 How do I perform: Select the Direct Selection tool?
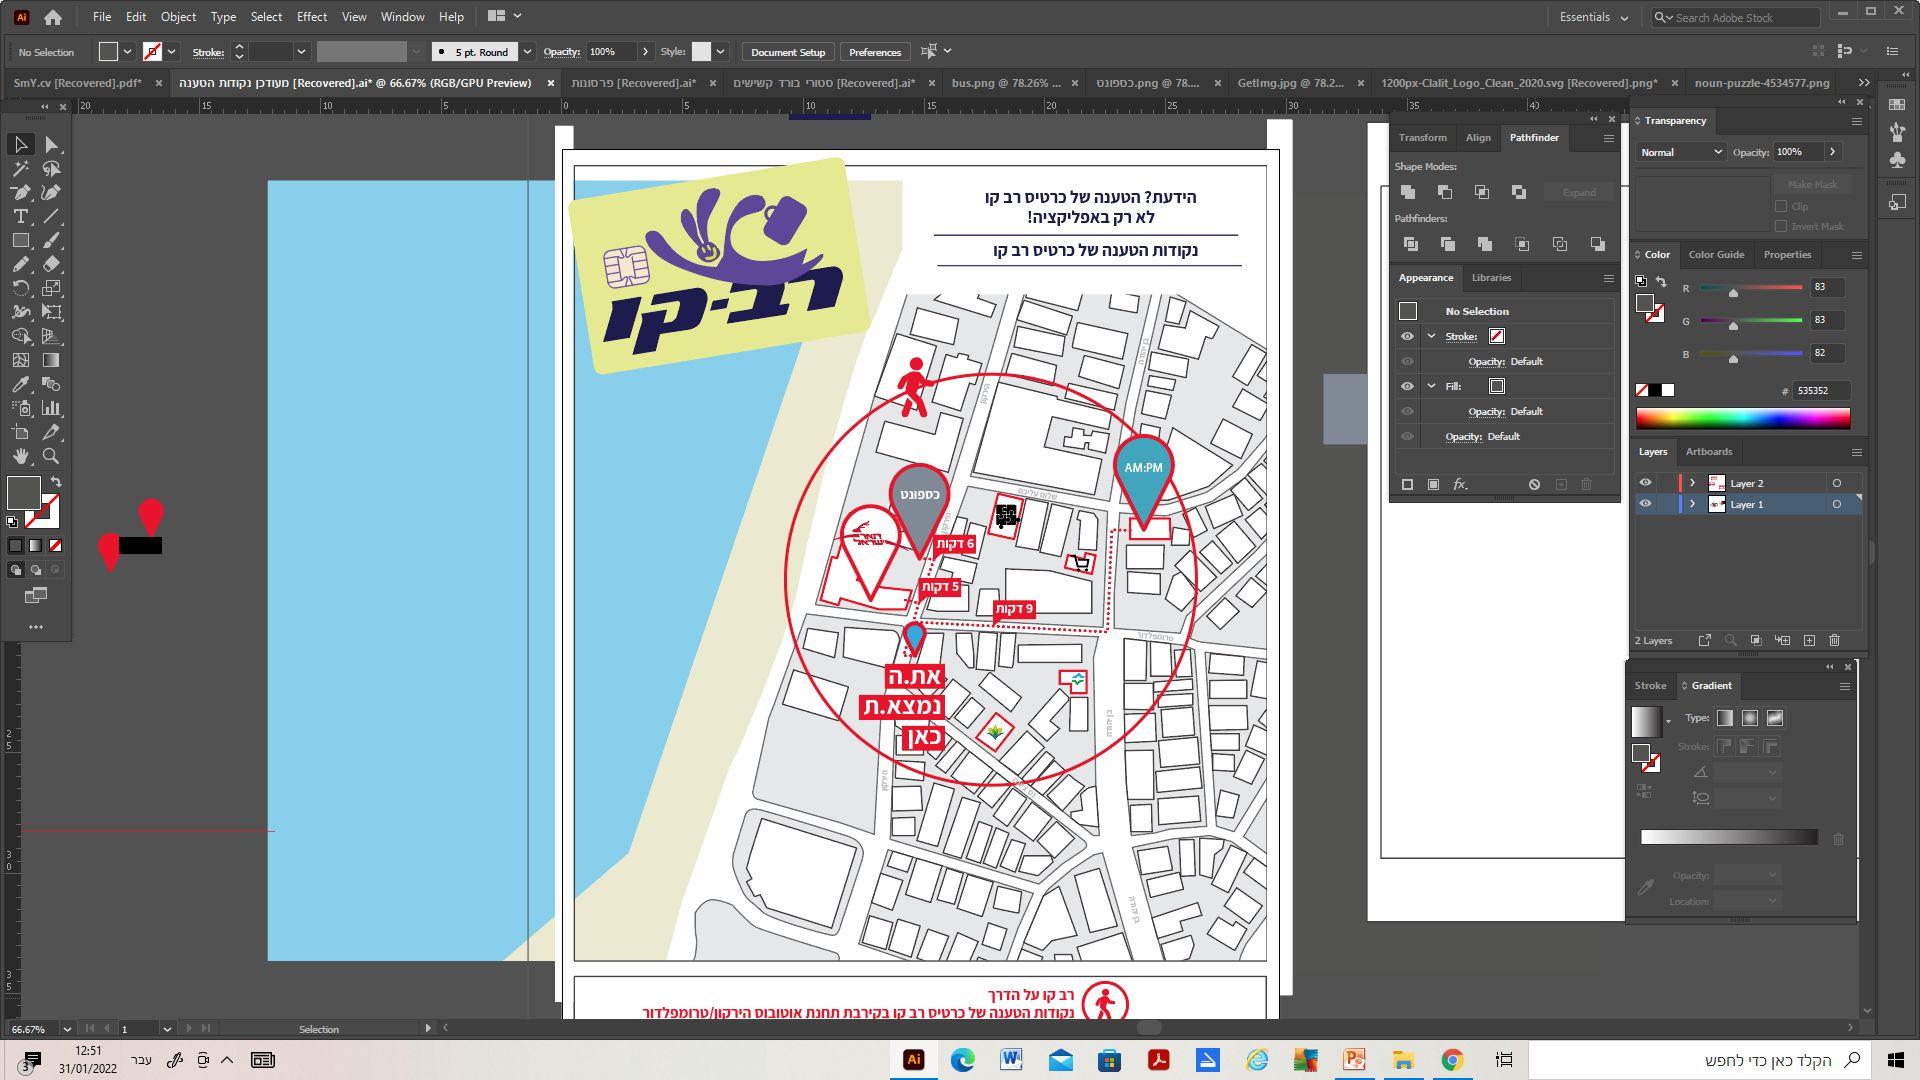[x=51, y=145]
